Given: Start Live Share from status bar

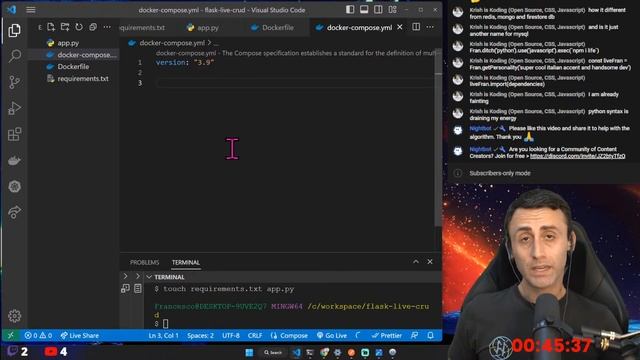Looking at the screenshot, I should [x=80, y=336].
